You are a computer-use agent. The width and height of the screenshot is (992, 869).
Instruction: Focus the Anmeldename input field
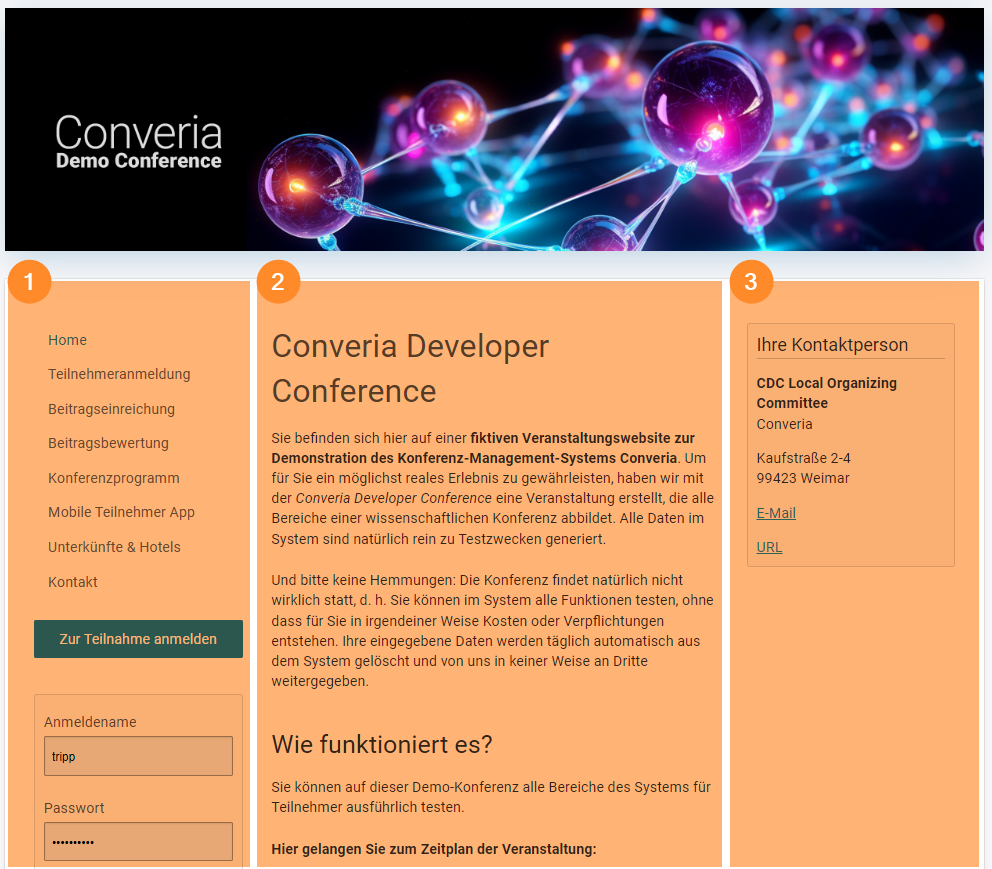pos(138,756)
